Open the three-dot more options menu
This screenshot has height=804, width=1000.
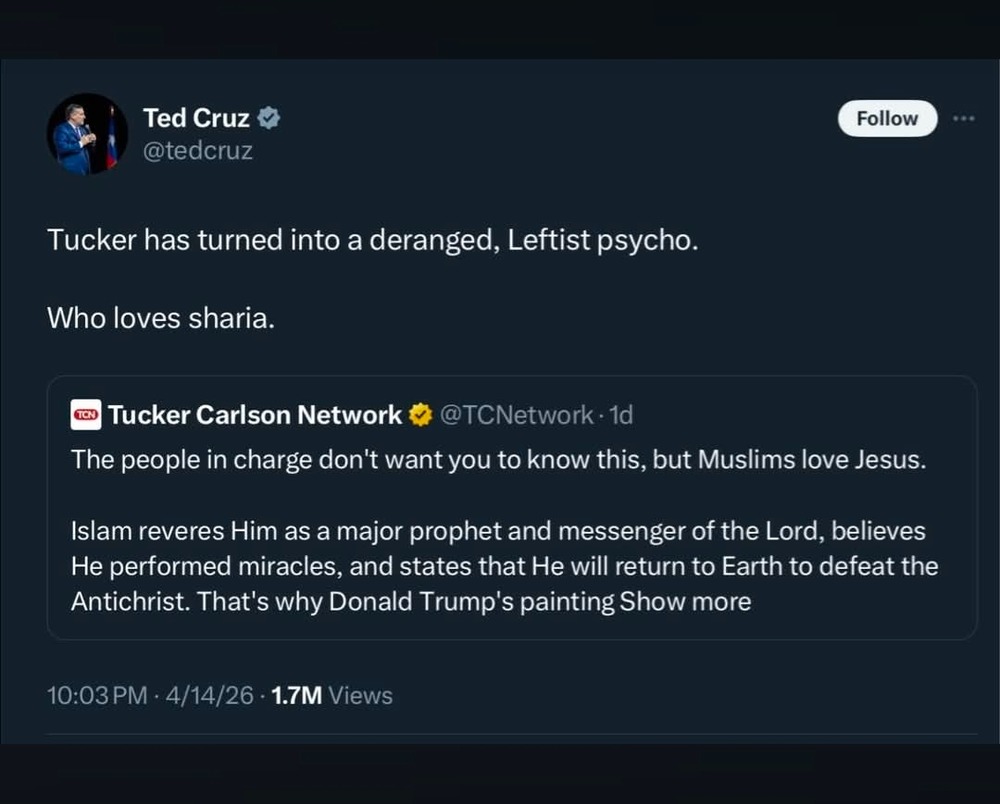963,118
